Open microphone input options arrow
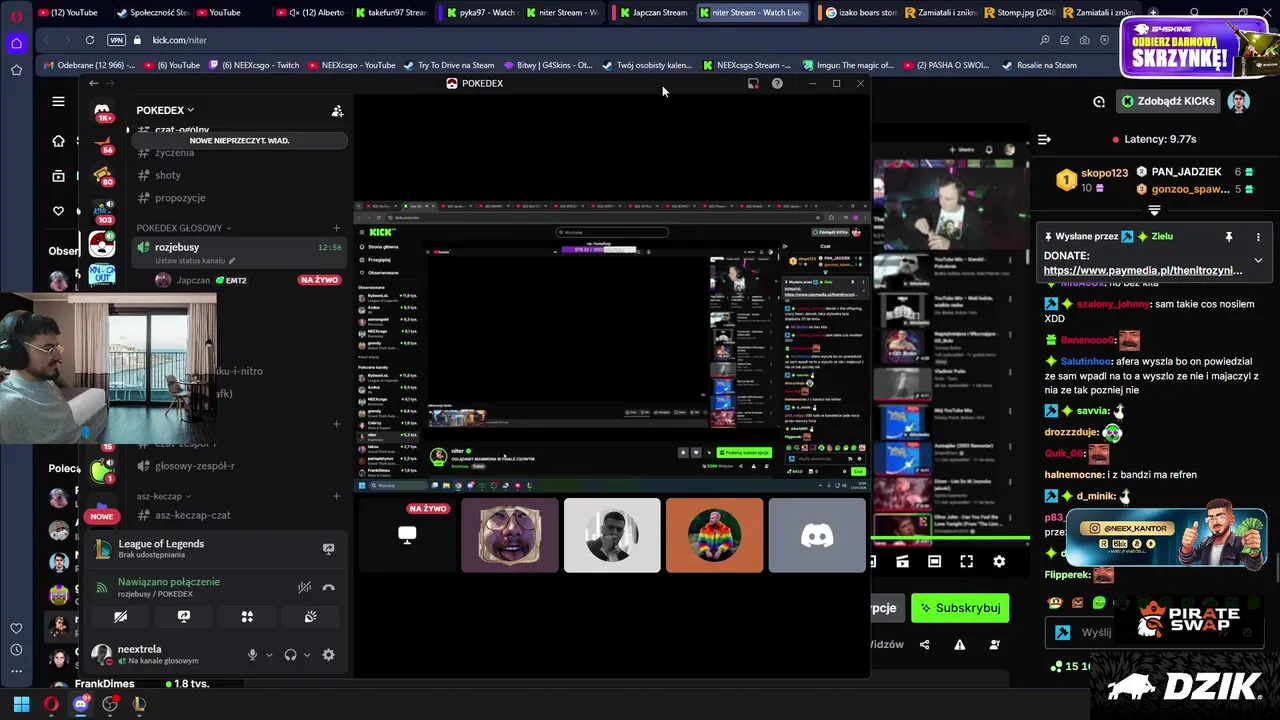This screenshot has height=720, width=1280. [x=269, y=655]
